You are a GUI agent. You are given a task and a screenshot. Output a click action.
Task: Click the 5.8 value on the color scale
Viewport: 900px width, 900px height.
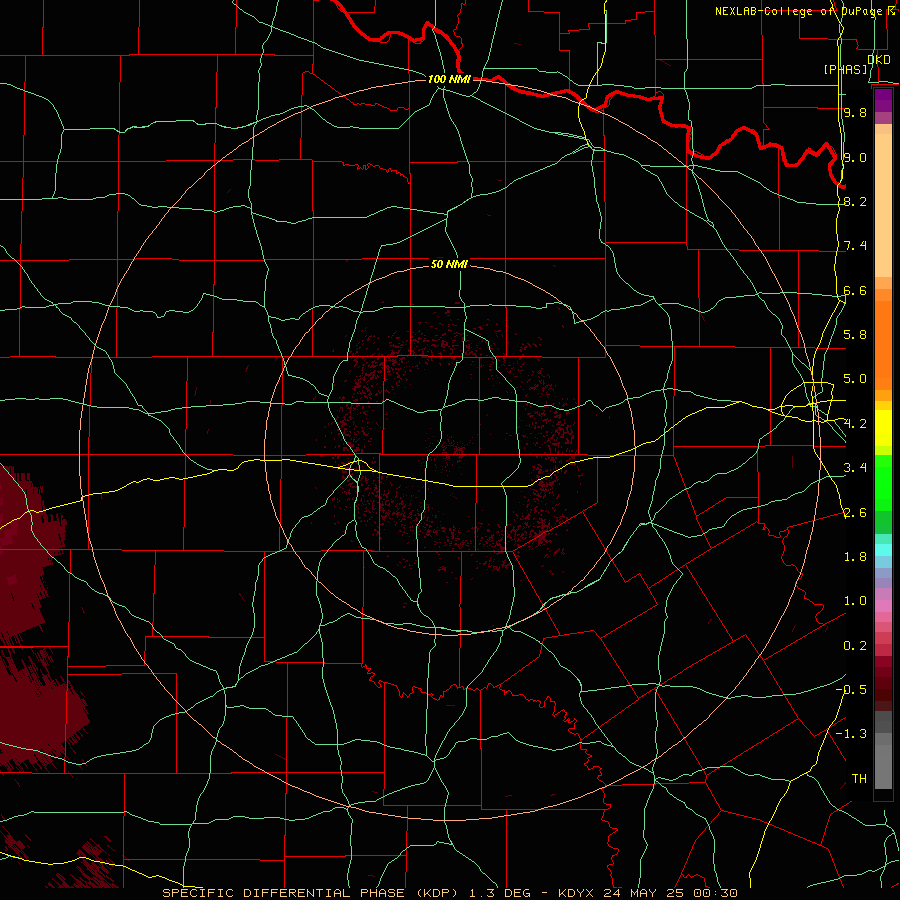[855, 335]
